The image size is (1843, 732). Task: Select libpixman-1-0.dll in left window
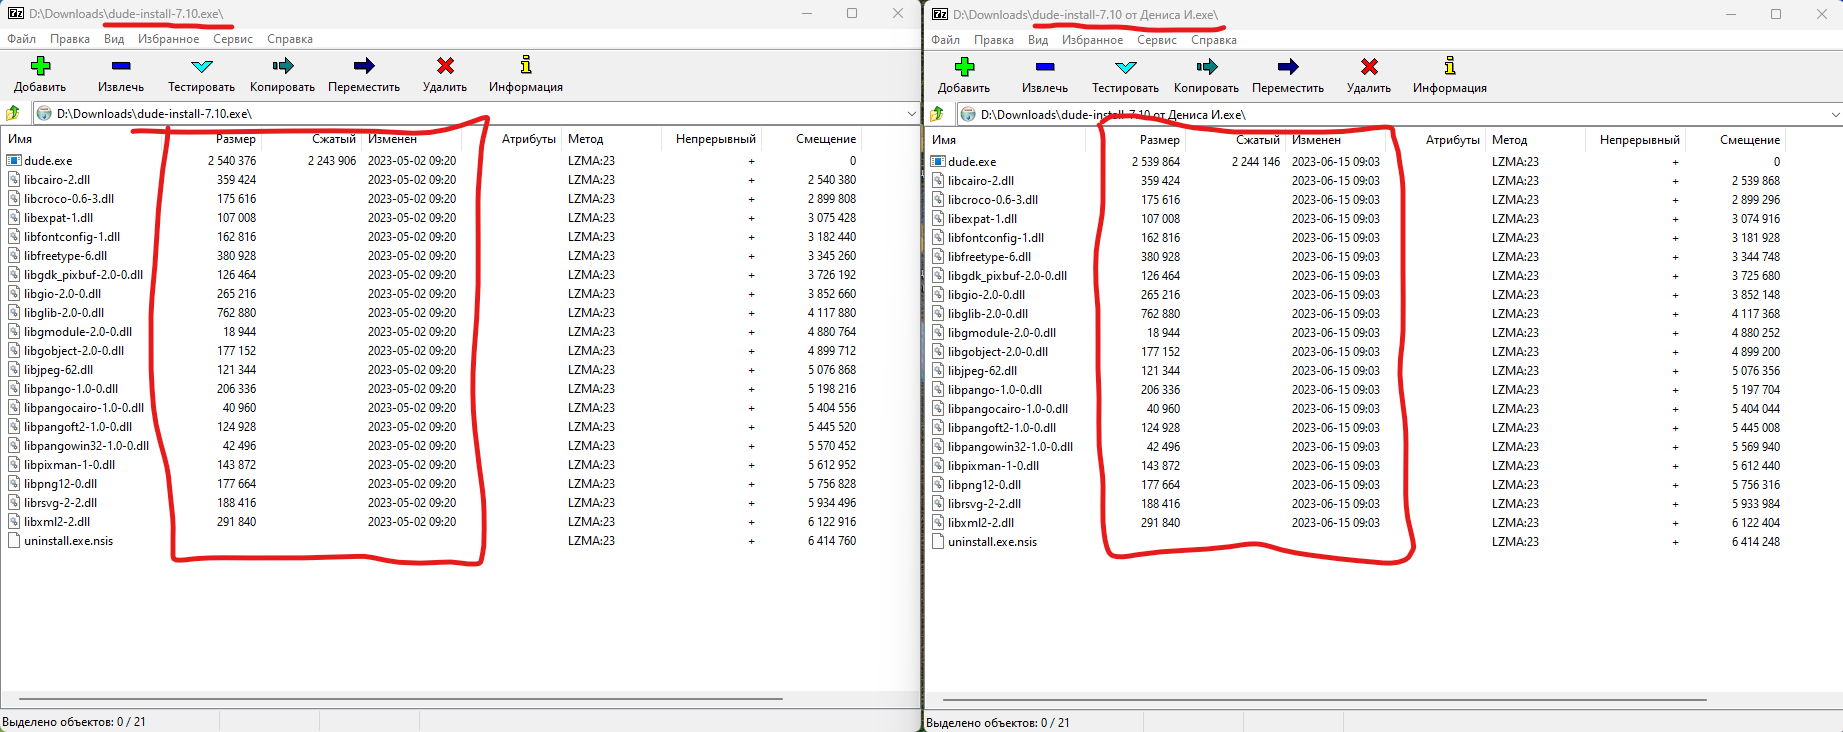point(69,465)
